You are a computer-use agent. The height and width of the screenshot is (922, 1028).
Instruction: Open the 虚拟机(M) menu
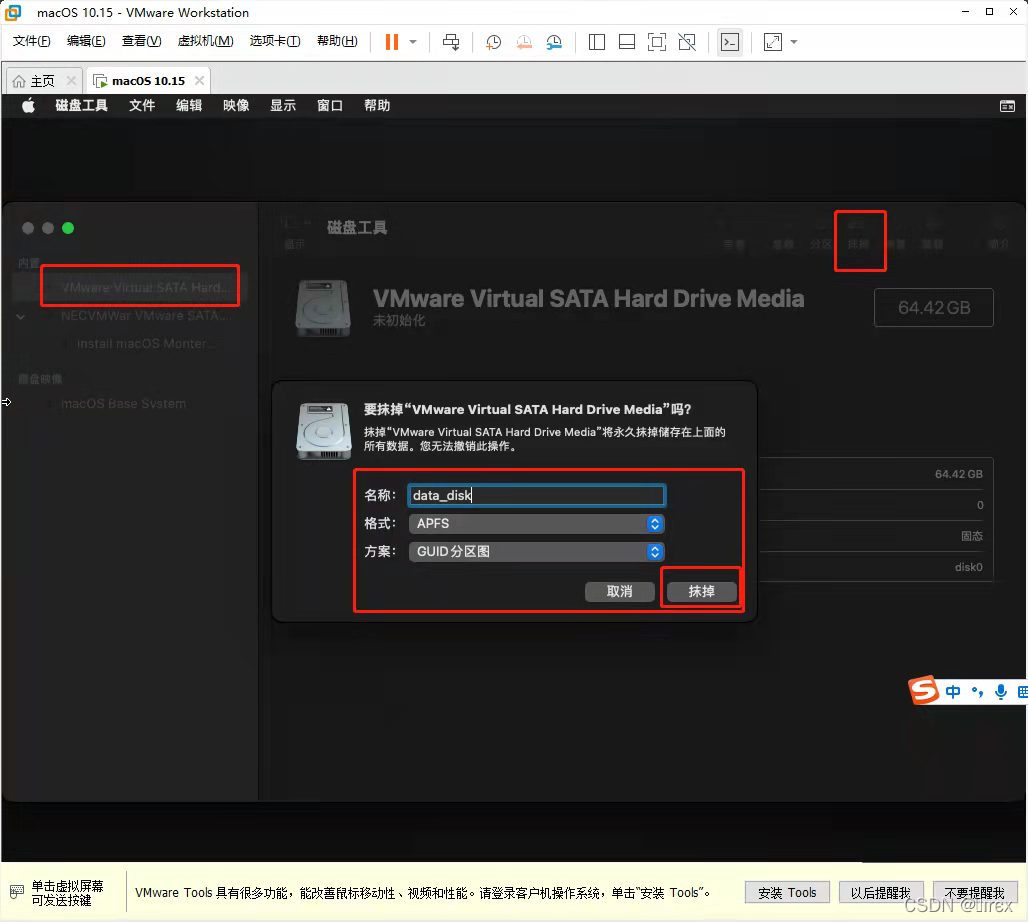pos(205,41)
